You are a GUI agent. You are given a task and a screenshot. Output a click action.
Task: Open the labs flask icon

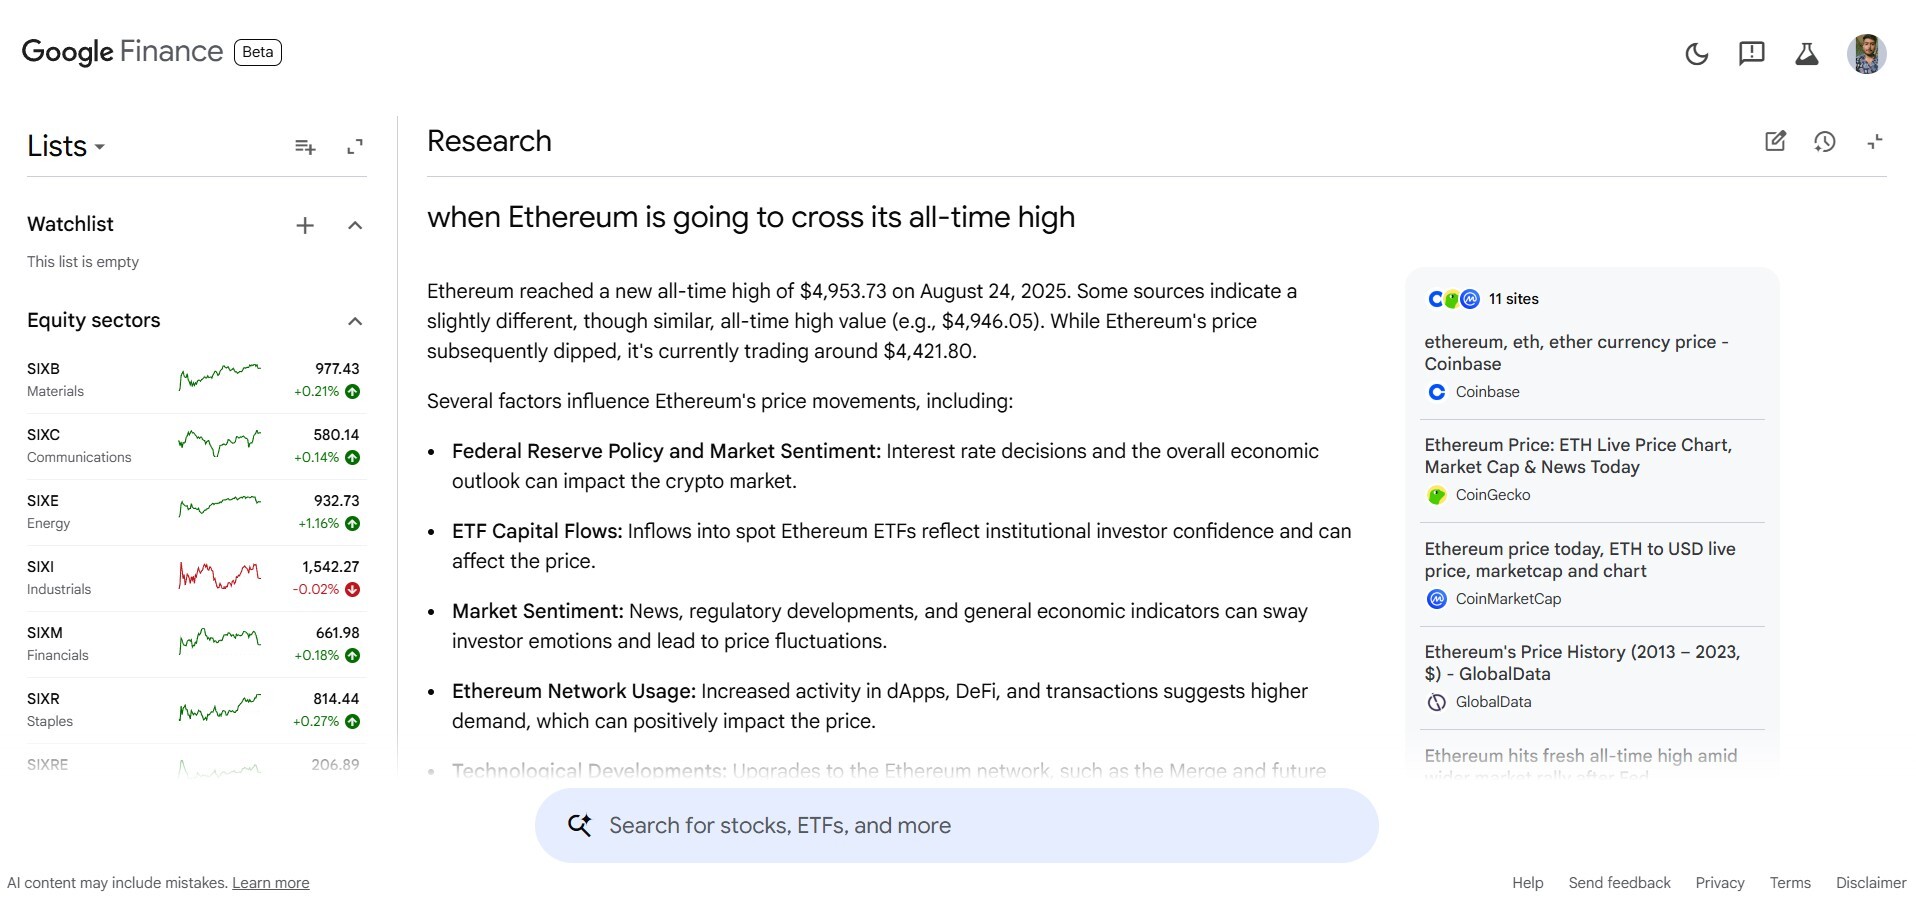tap(1806, 54)
